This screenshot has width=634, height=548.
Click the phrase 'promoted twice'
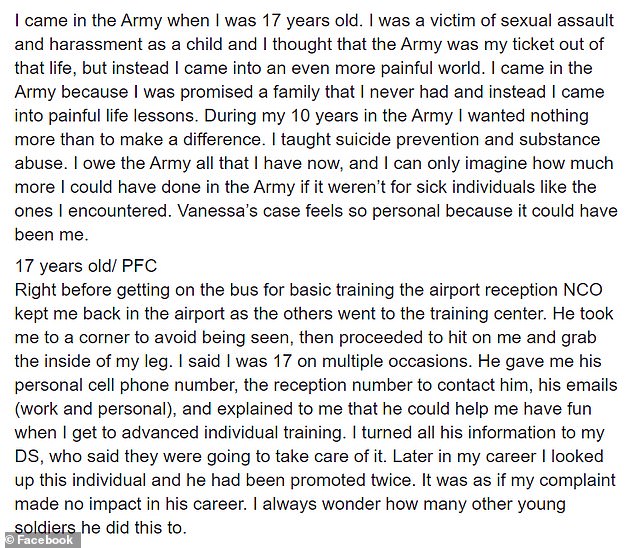click(352, 480)
